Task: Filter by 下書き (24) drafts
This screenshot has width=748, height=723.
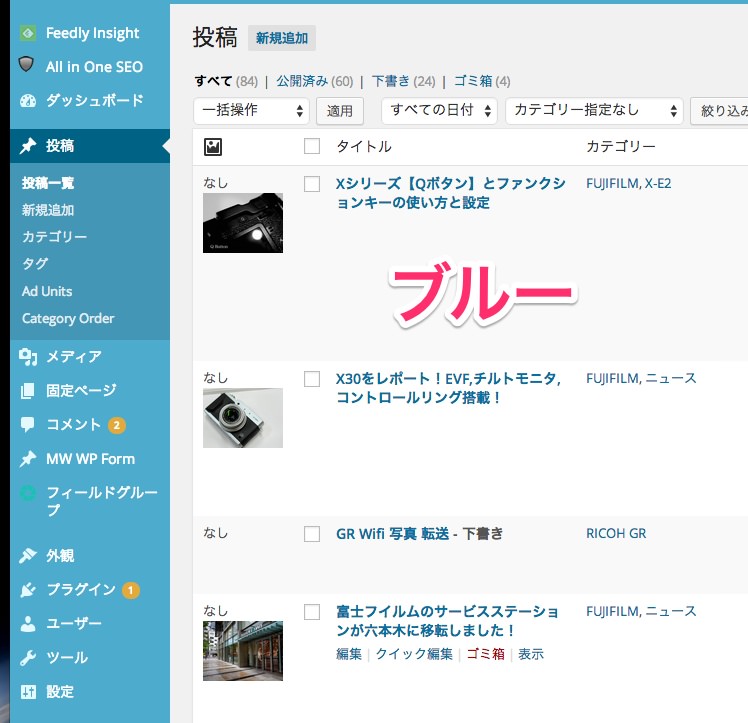Action: click(403, 82)
